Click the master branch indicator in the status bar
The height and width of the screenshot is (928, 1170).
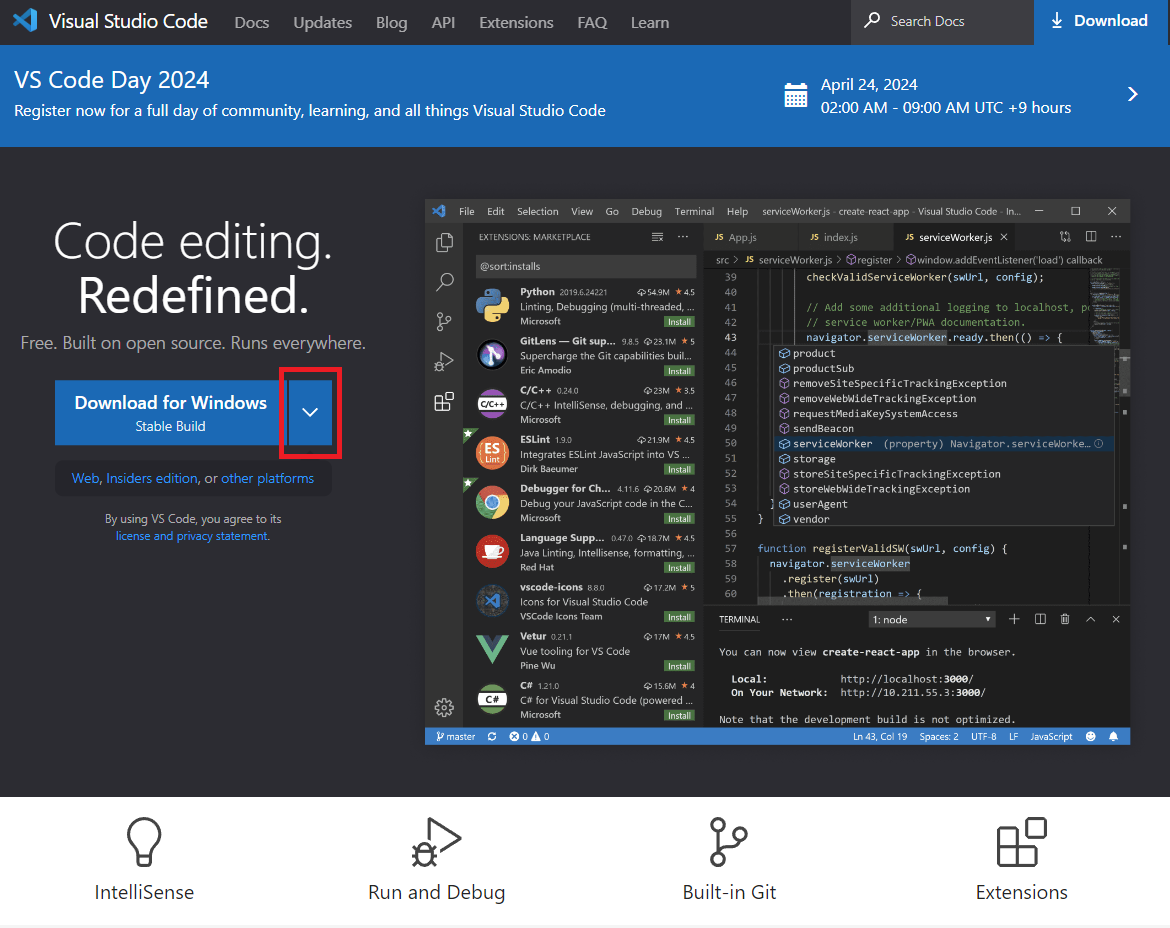(x=455, y=736)
